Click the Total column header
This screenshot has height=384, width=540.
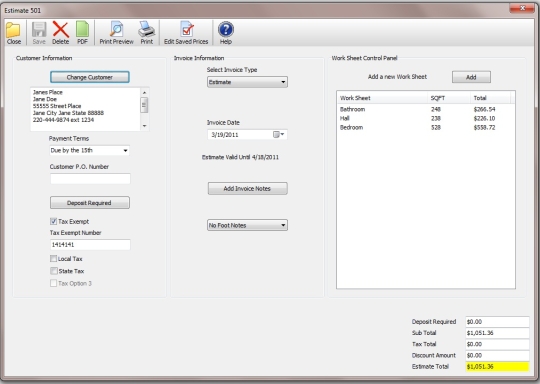click(490, 98)
